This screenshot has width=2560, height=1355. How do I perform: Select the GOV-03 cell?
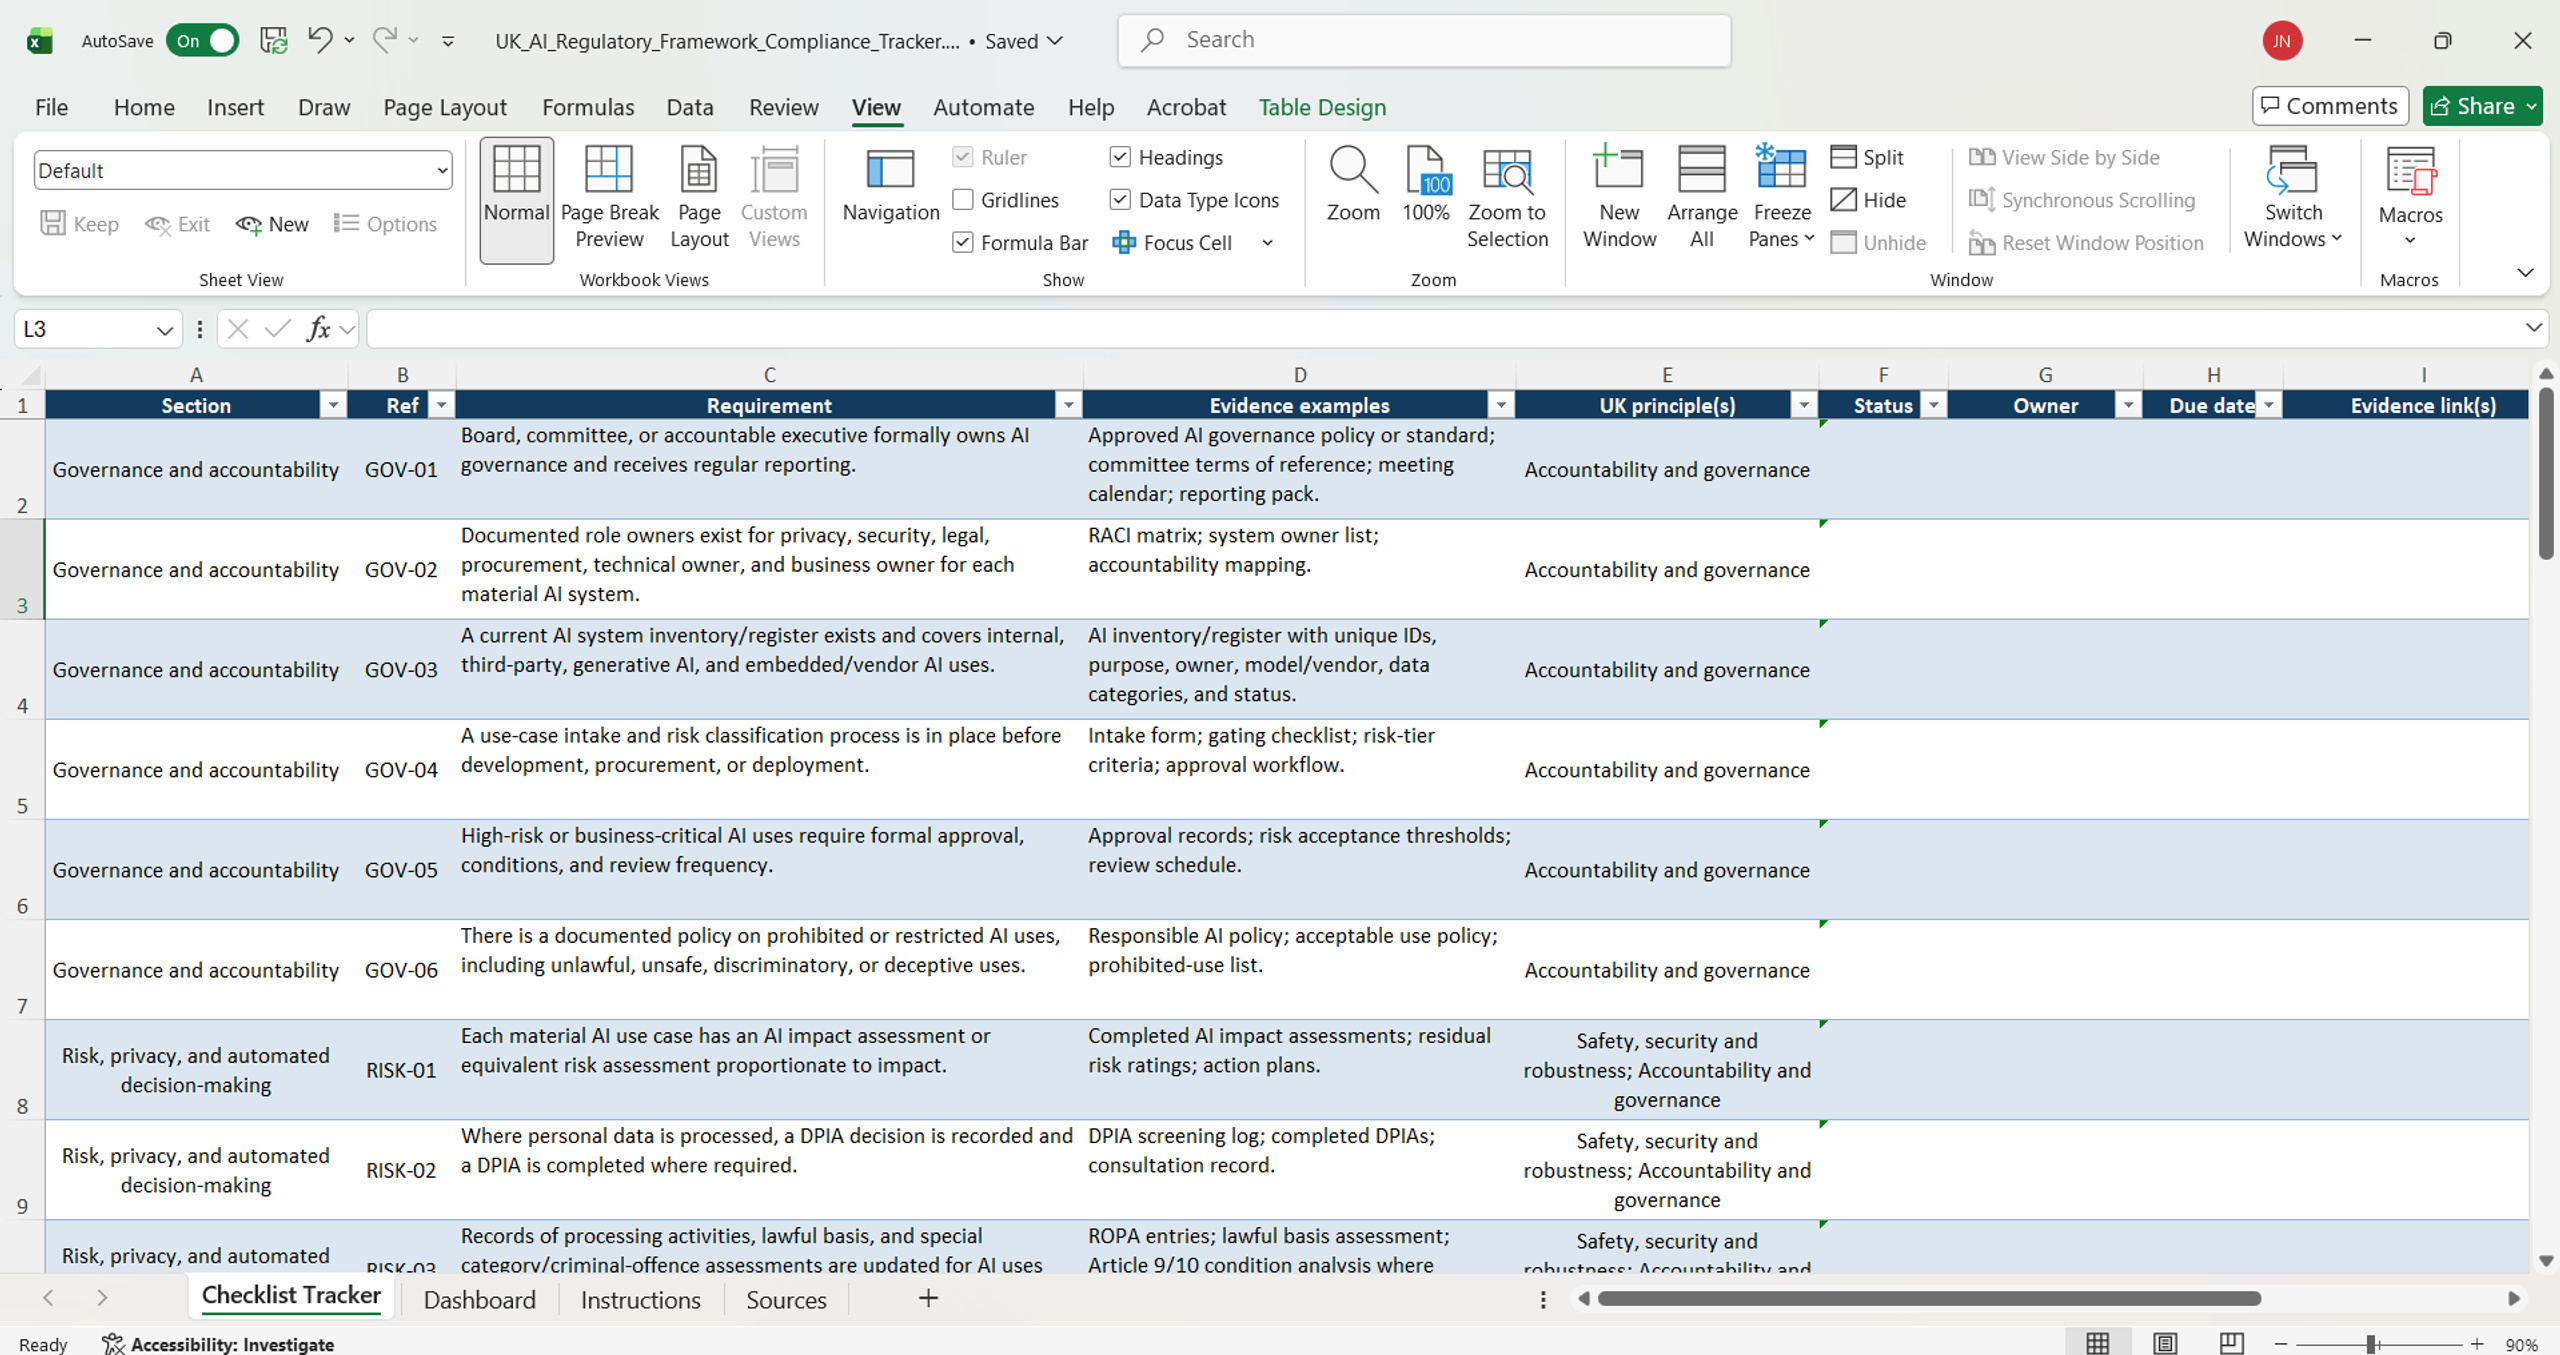pos(401,669)
